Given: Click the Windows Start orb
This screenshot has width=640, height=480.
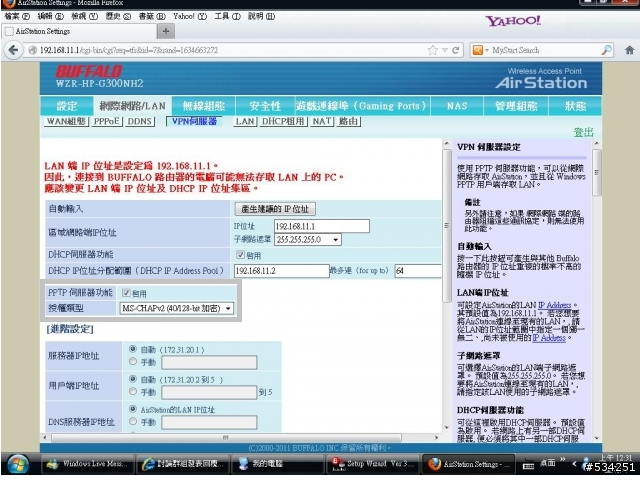Looking at the screenshot, I should coord(17,464).
